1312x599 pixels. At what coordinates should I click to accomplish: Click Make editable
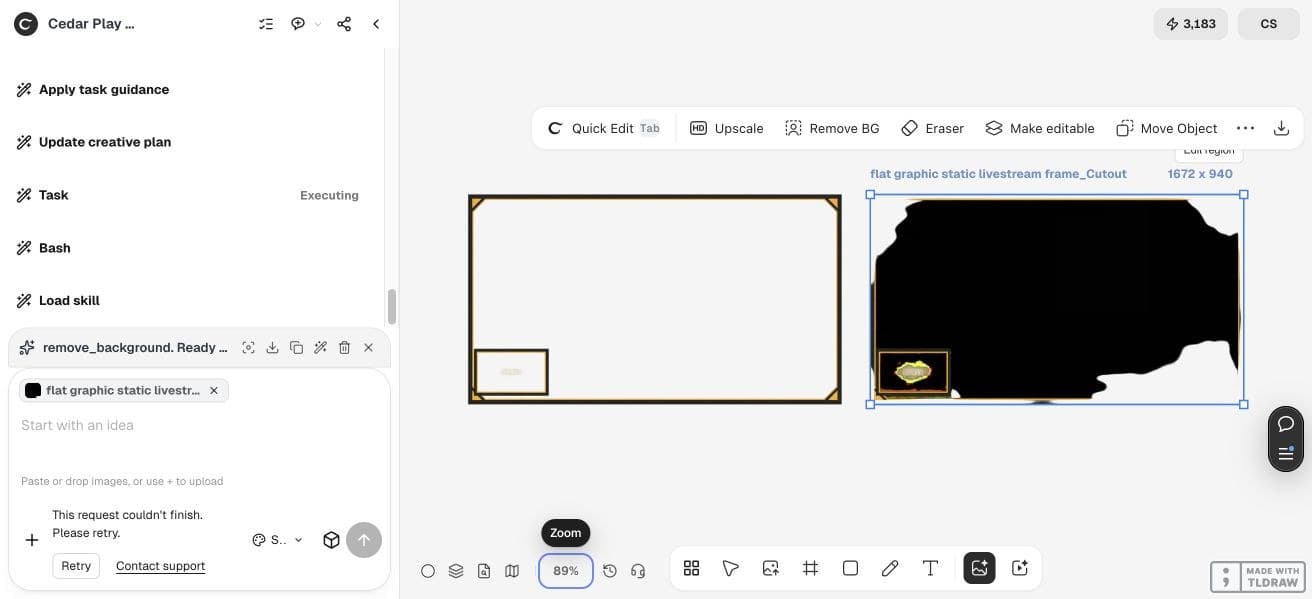(1040, 128)
